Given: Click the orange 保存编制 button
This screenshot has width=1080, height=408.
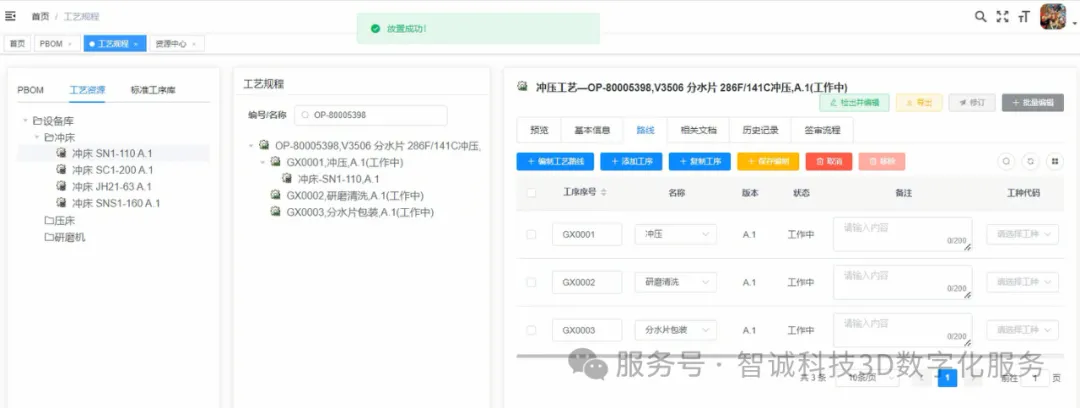Looking at the screenshot, I should (768, 161).
